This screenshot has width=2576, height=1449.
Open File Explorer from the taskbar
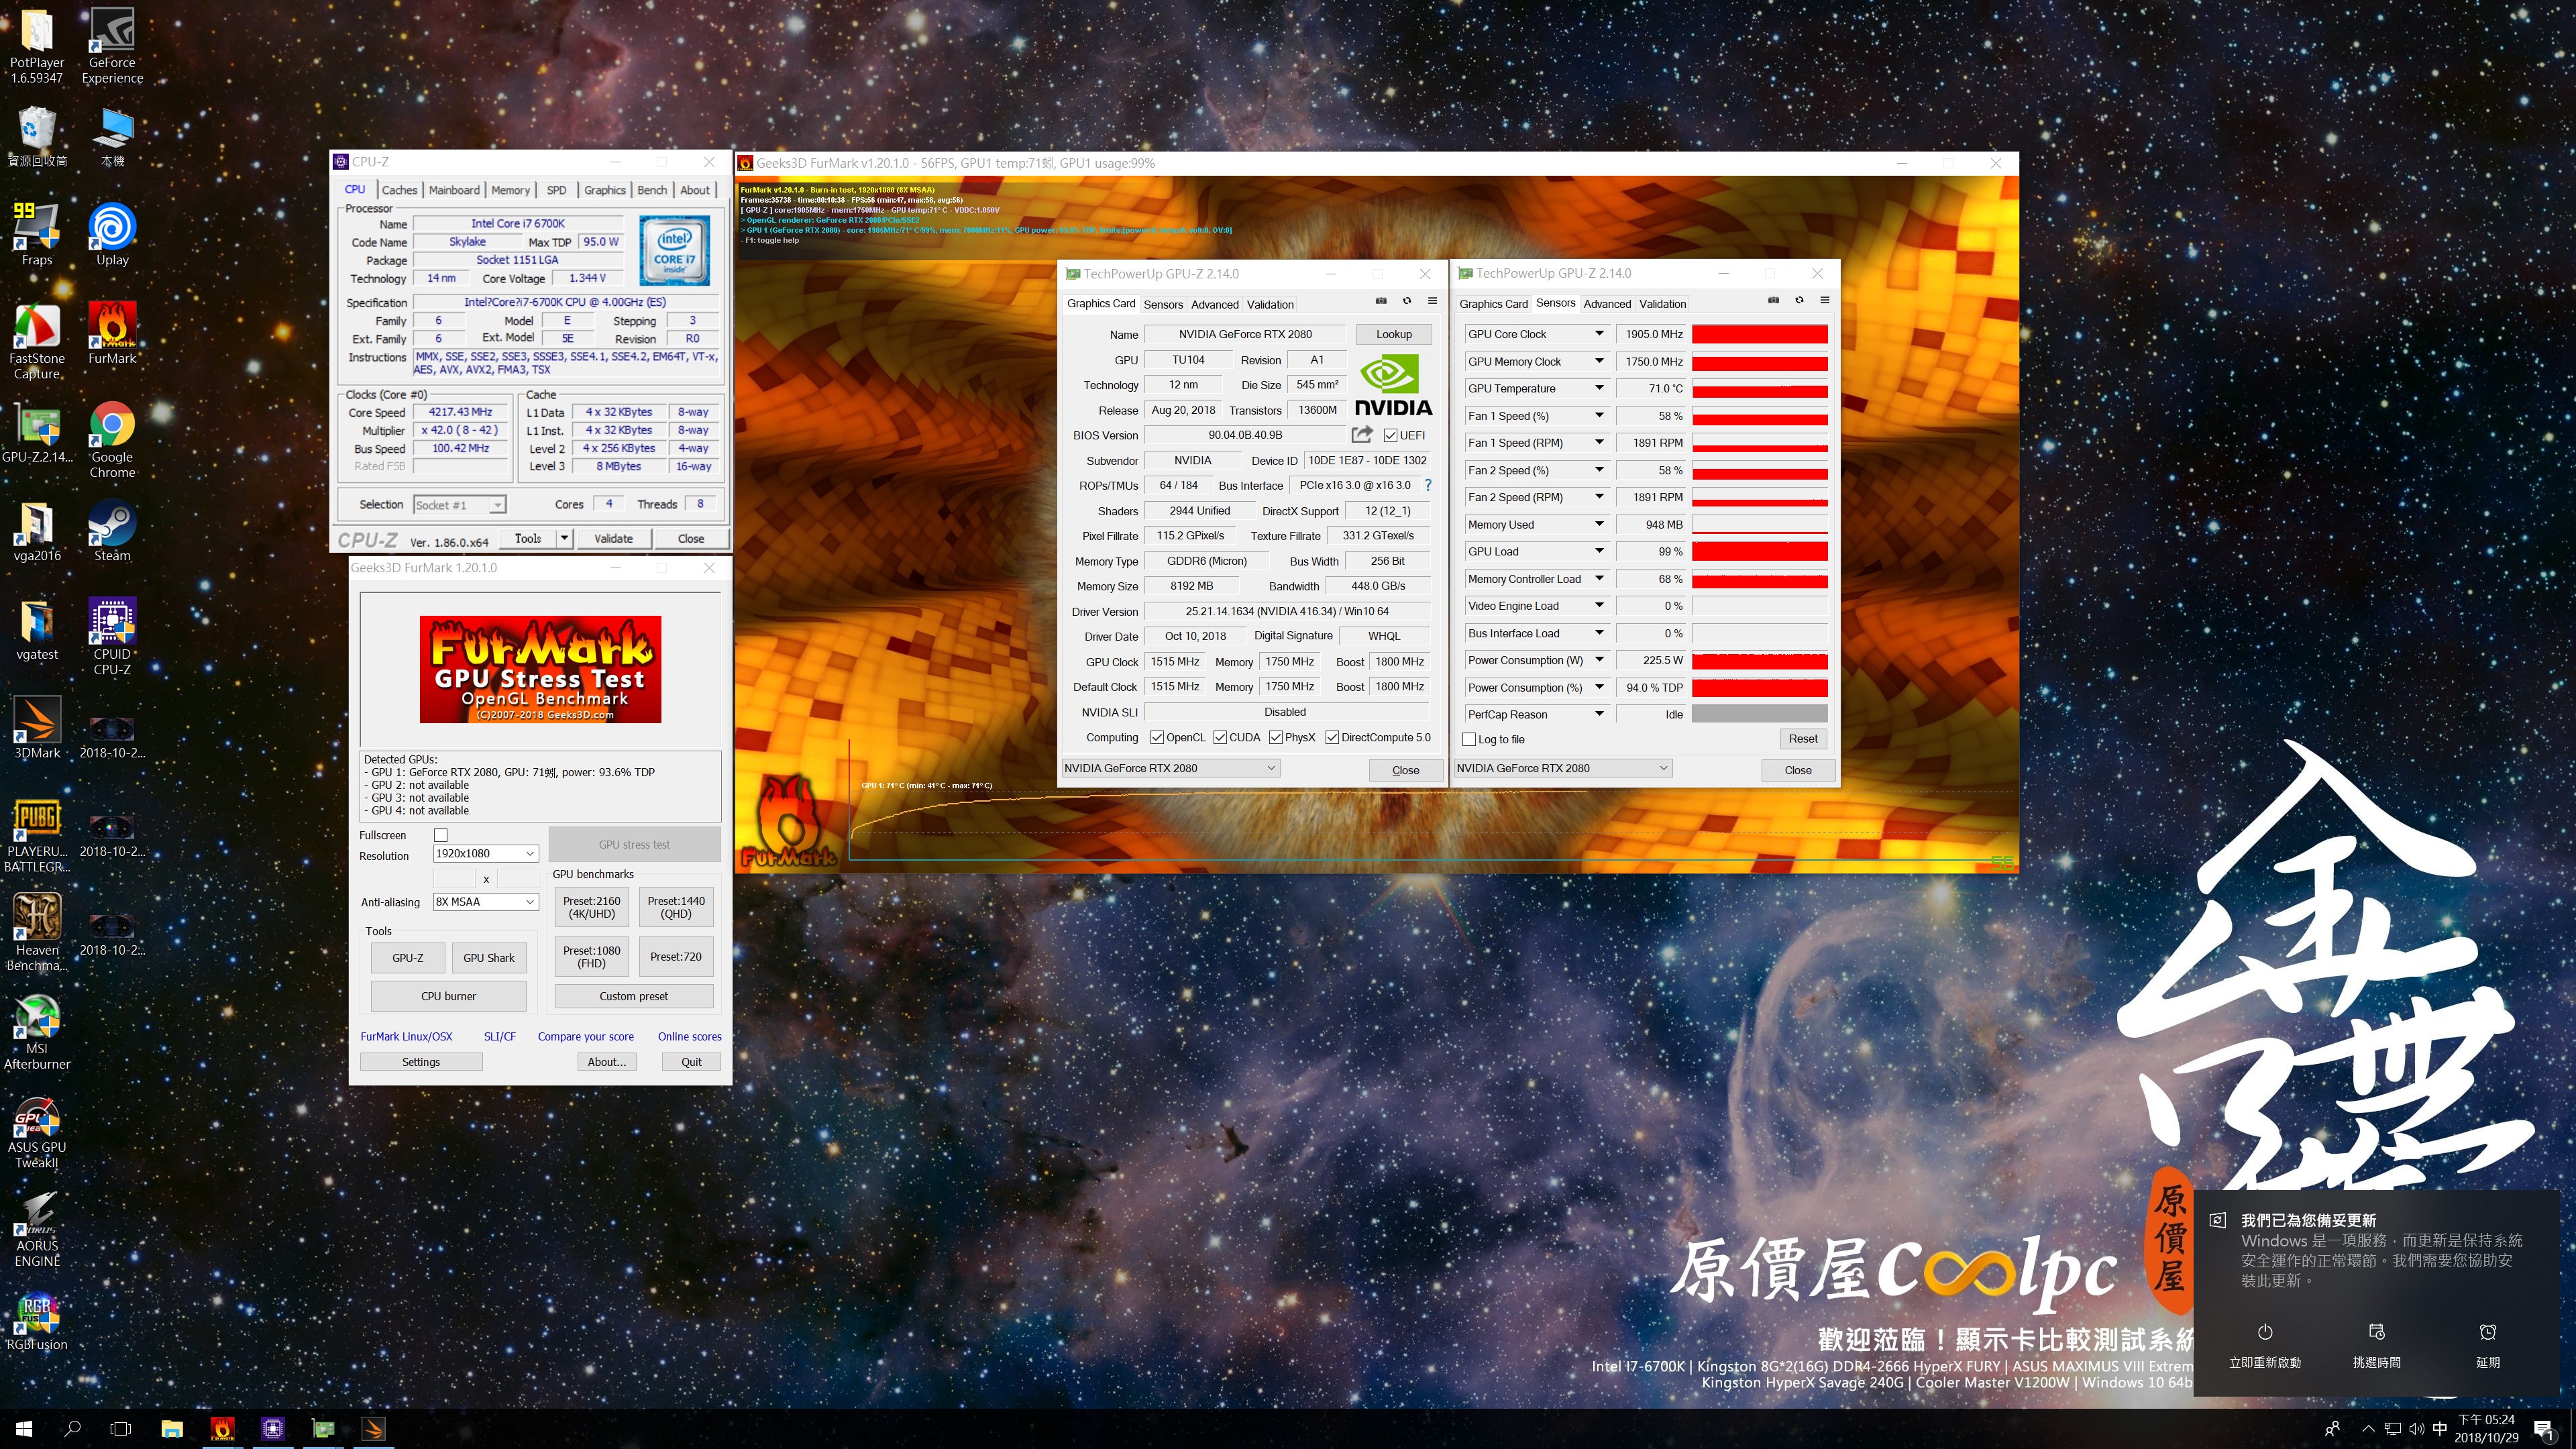tap(172, 1428)
